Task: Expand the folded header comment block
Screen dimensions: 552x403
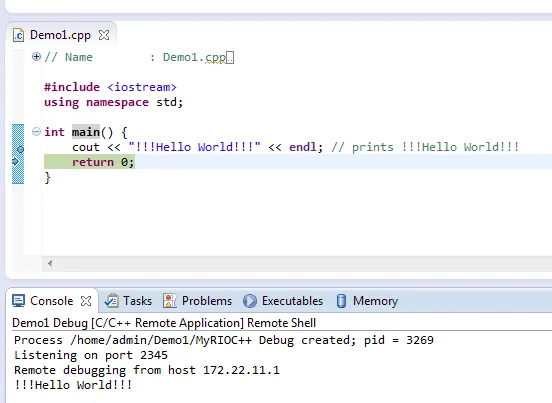Action: (36, 57)
